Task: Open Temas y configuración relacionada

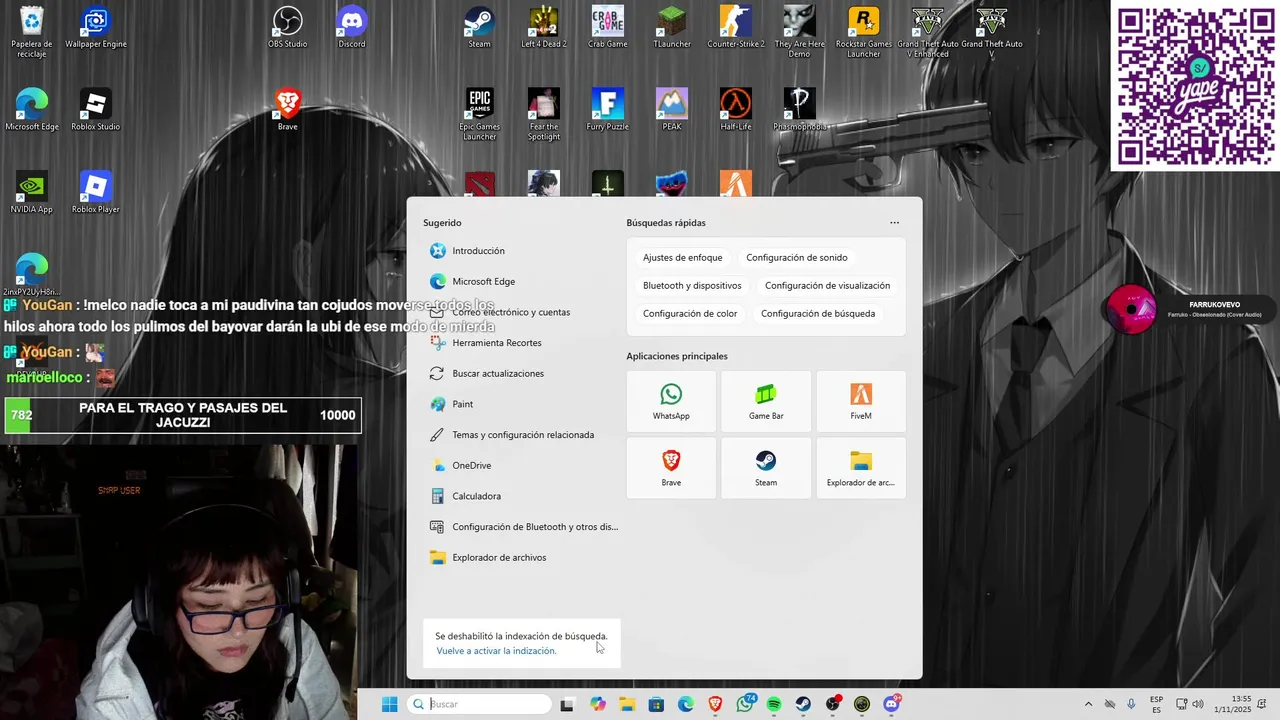Action: (521, 435)
